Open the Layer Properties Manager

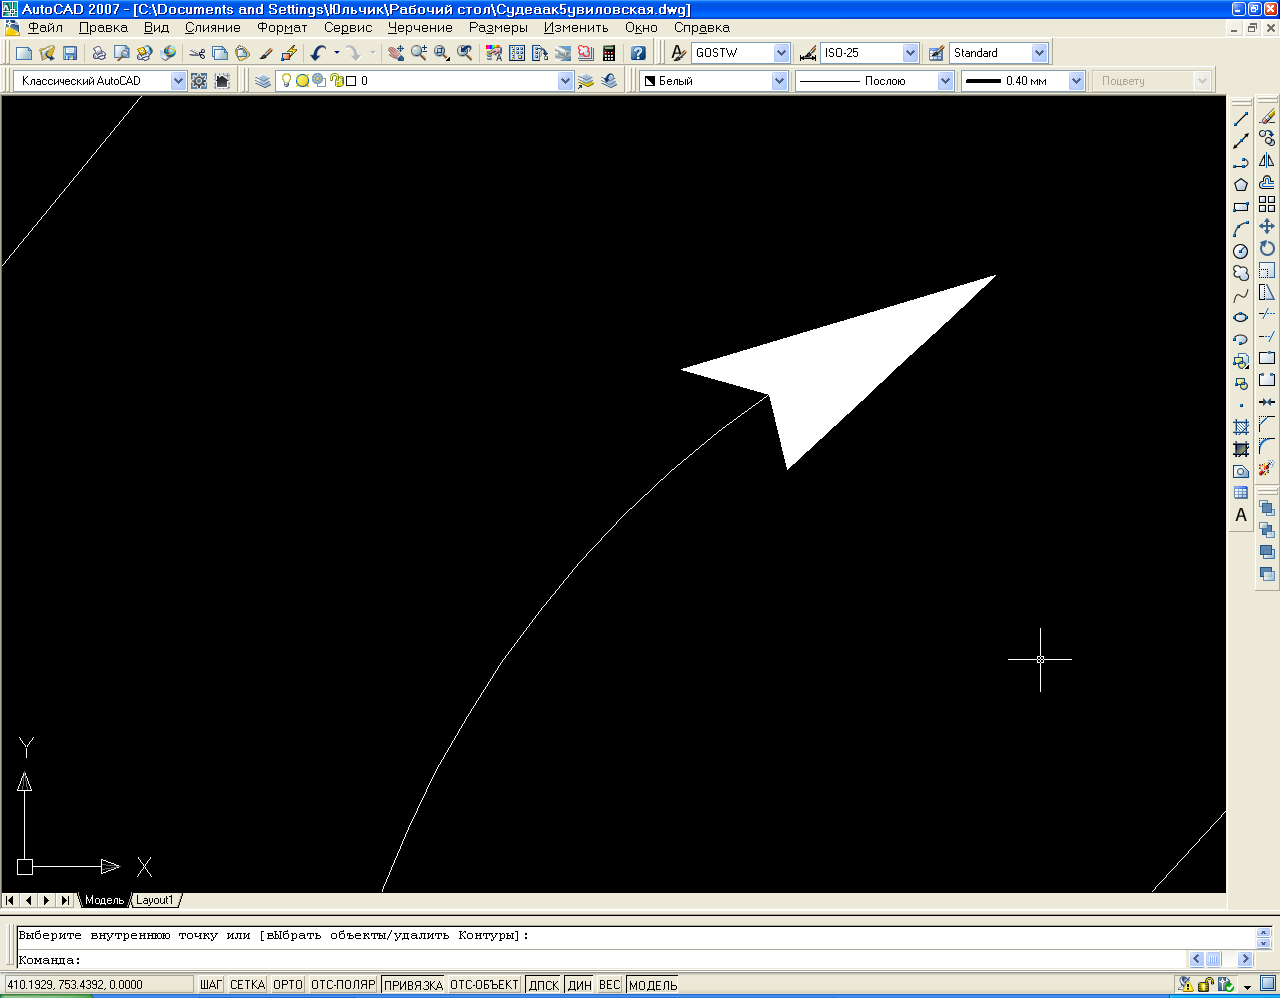click(x=263, y=81)
